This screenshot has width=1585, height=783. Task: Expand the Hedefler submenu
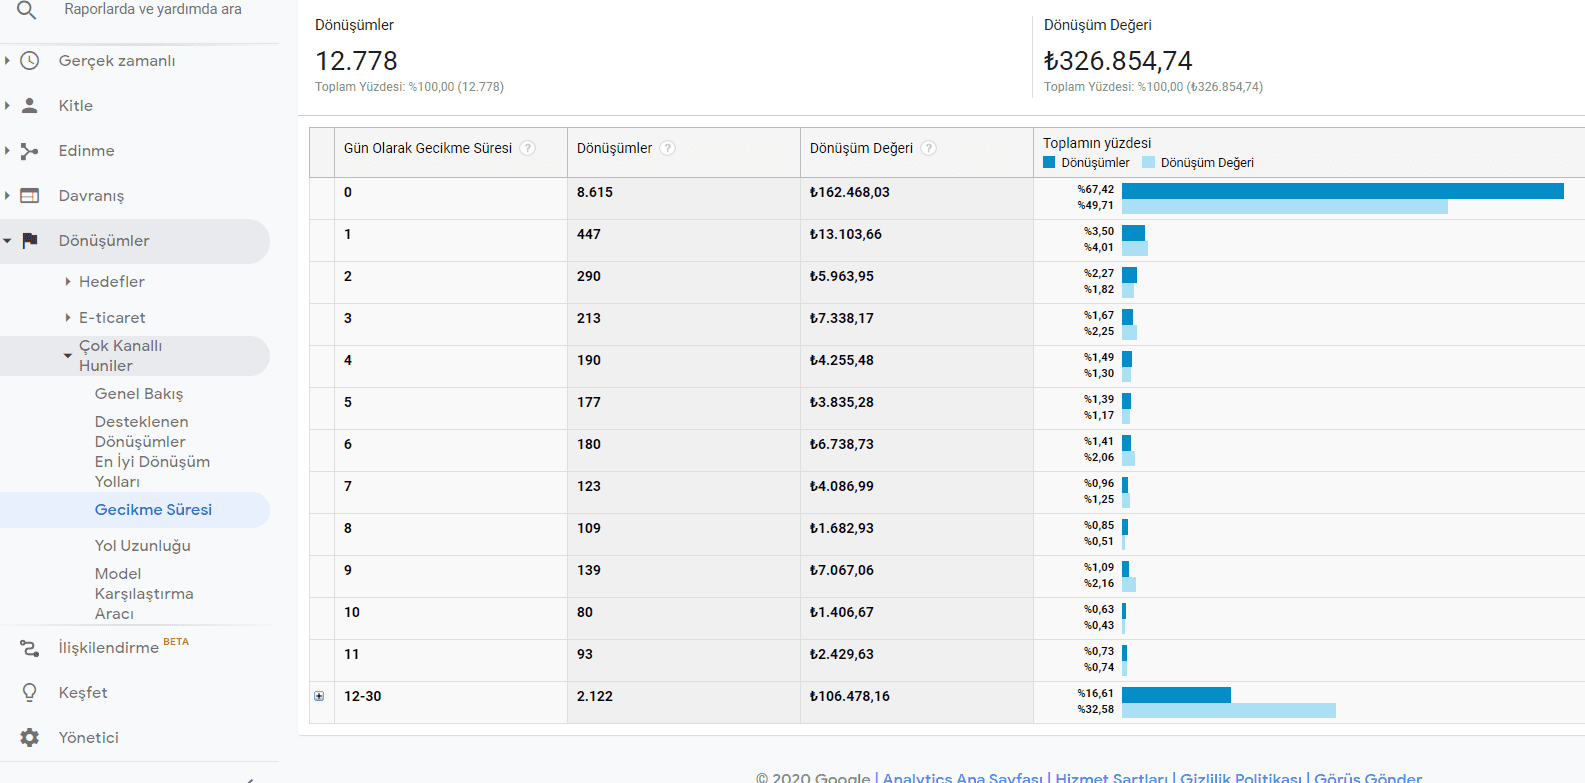[x=68, y=282]
